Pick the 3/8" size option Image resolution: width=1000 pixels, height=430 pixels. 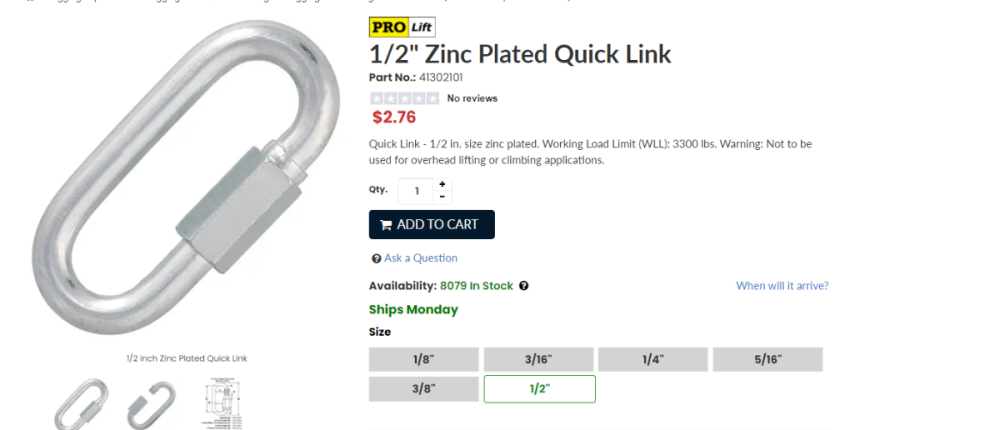(x=424, y=389)
